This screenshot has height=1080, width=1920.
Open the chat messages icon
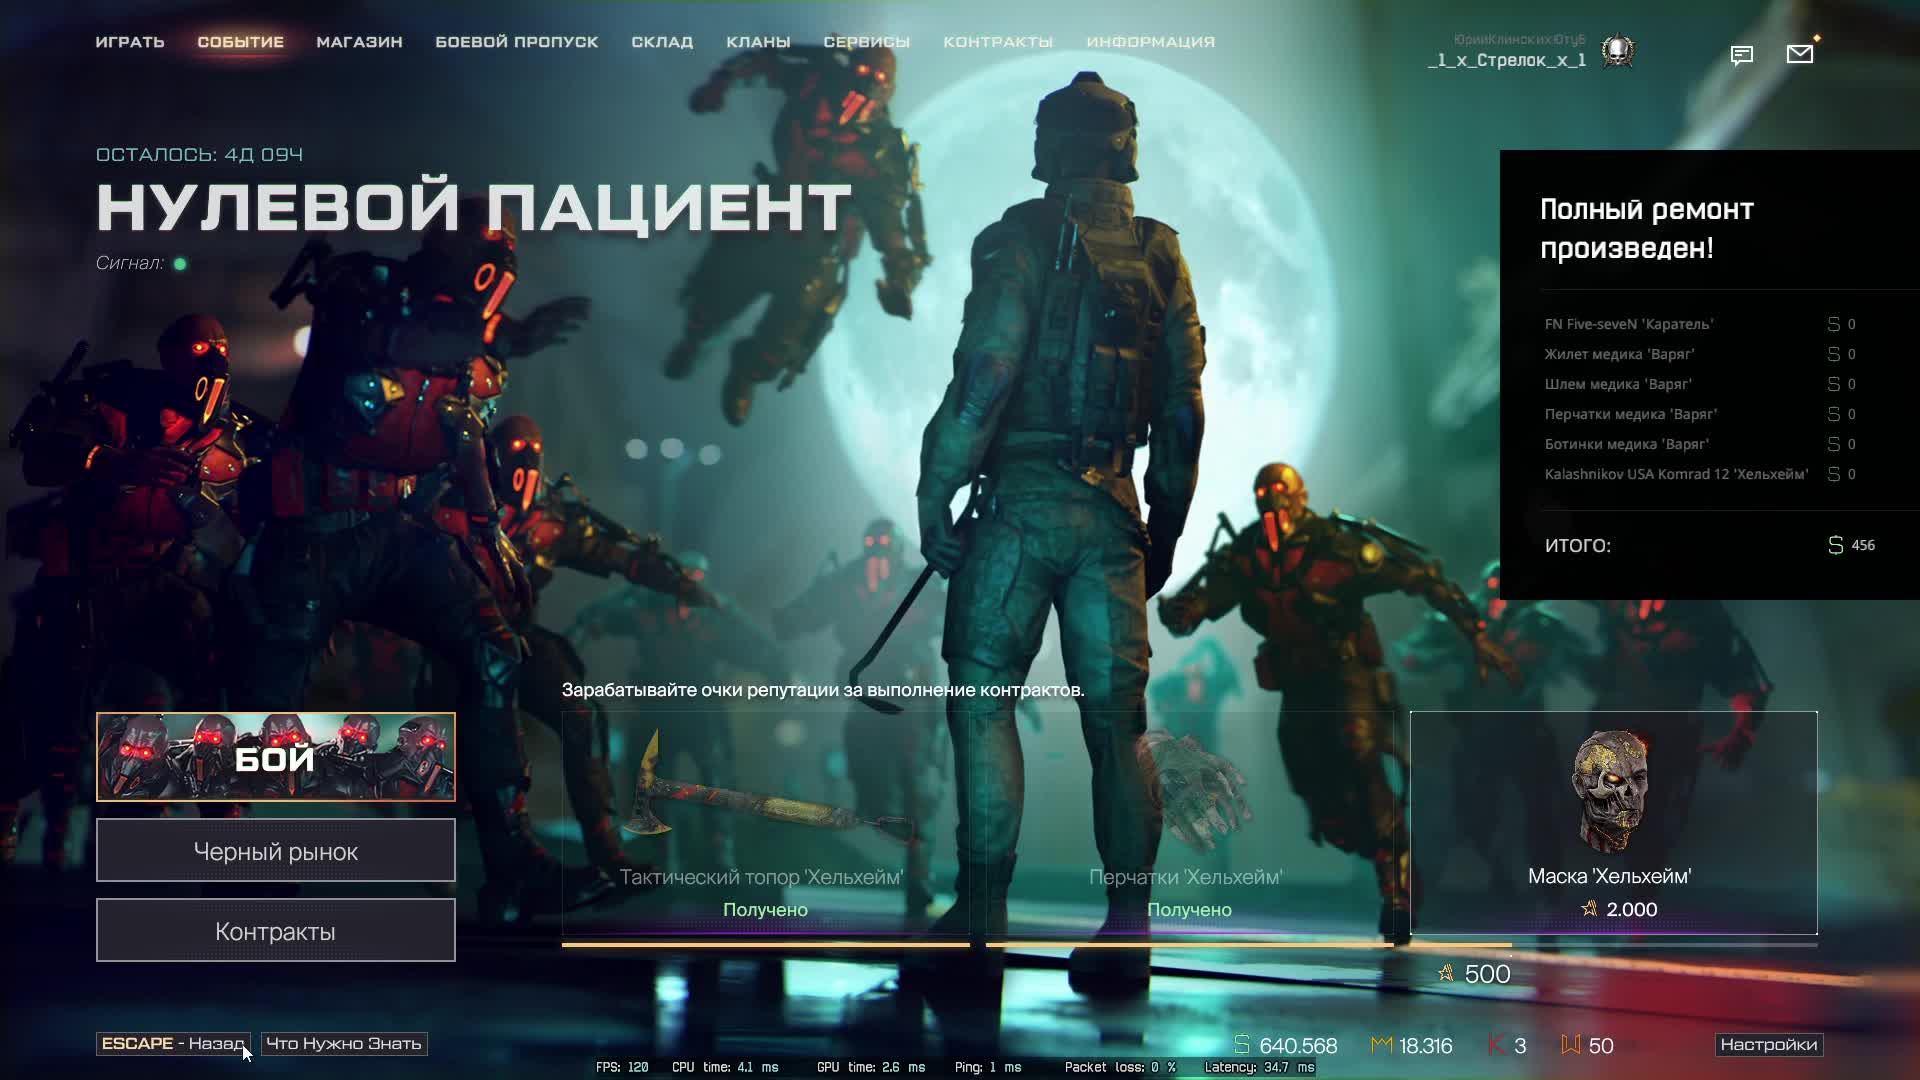(x=1741, y=55)
